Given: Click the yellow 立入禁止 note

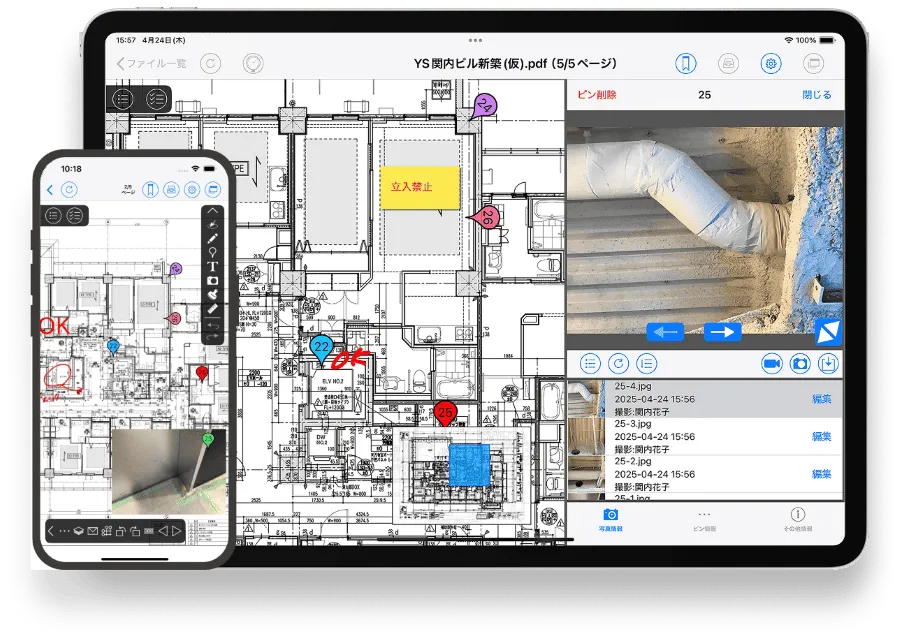Looking at the screenshot, I should click(x=420, y=188).
